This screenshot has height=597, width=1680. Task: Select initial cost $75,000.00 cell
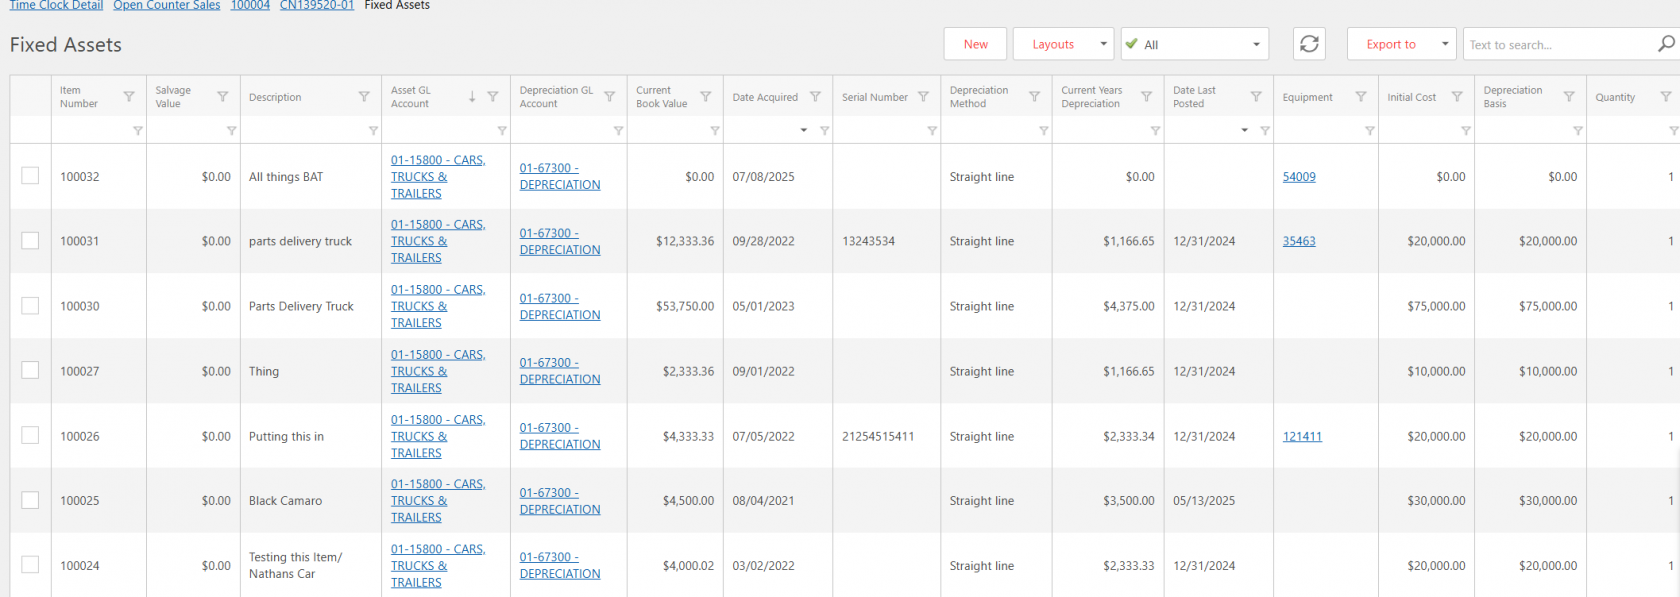pyautogui.click(x=1426, y=306)
